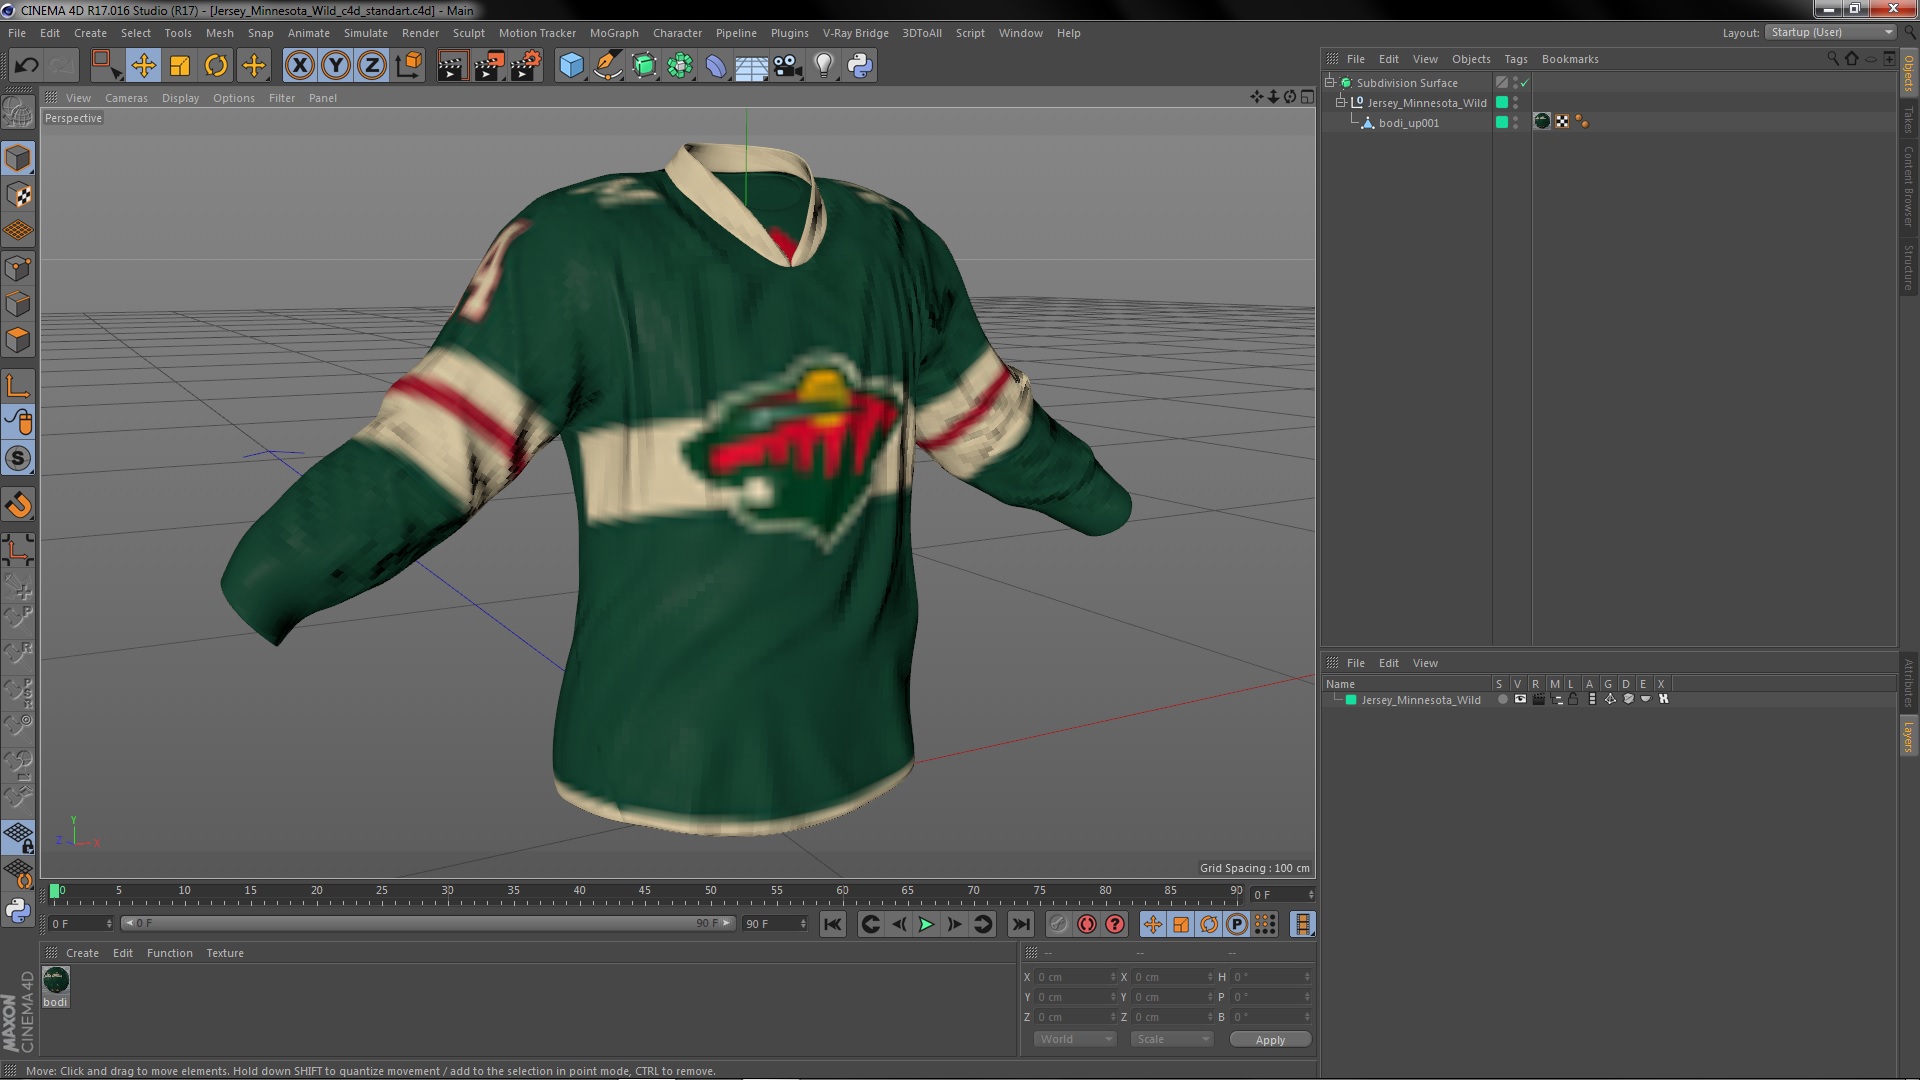Open the Layout dropdown Startup (User)
Screen dimensions: 1920x1080
(x=1830, y=32)
